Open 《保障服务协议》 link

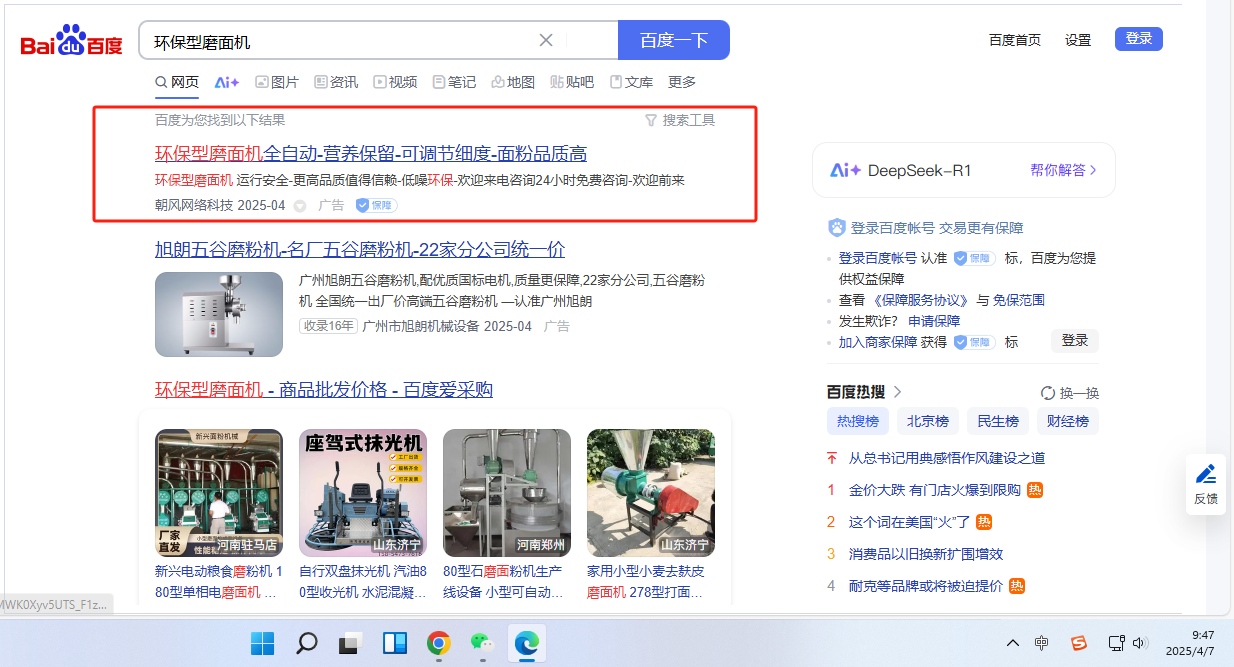tap(921, 300)
